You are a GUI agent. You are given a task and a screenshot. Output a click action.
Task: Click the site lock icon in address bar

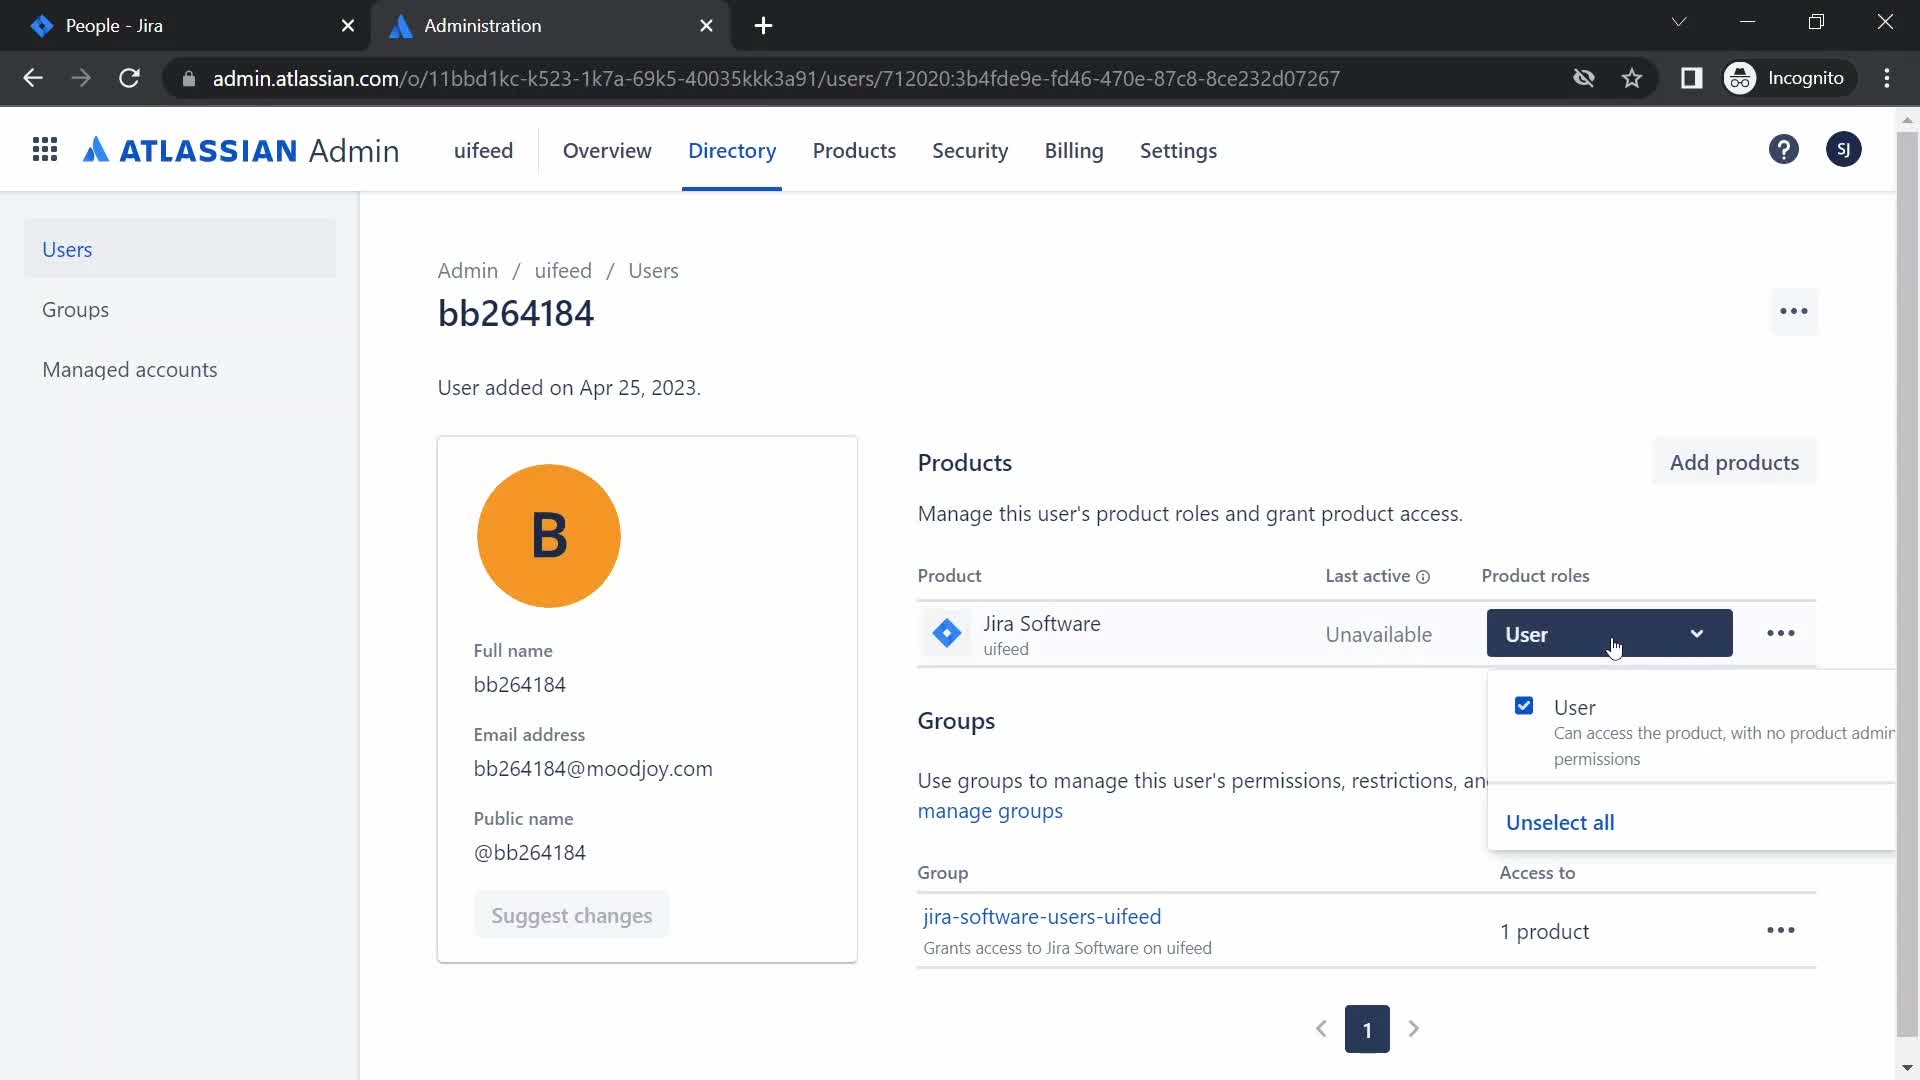coord(189,78)
